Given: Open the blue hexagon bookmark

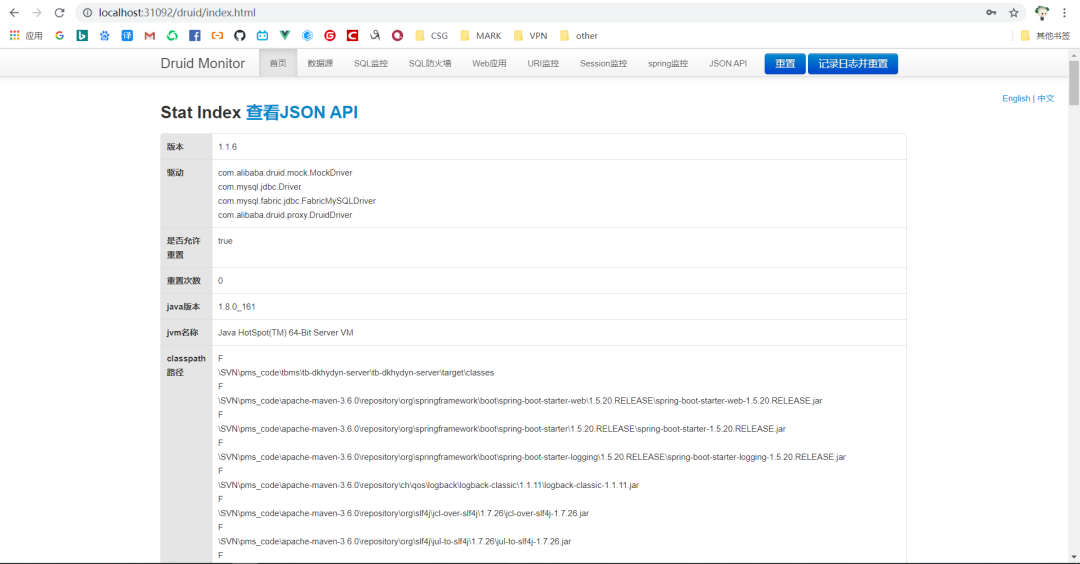Looking at the screenshot, I should (307, 36).
